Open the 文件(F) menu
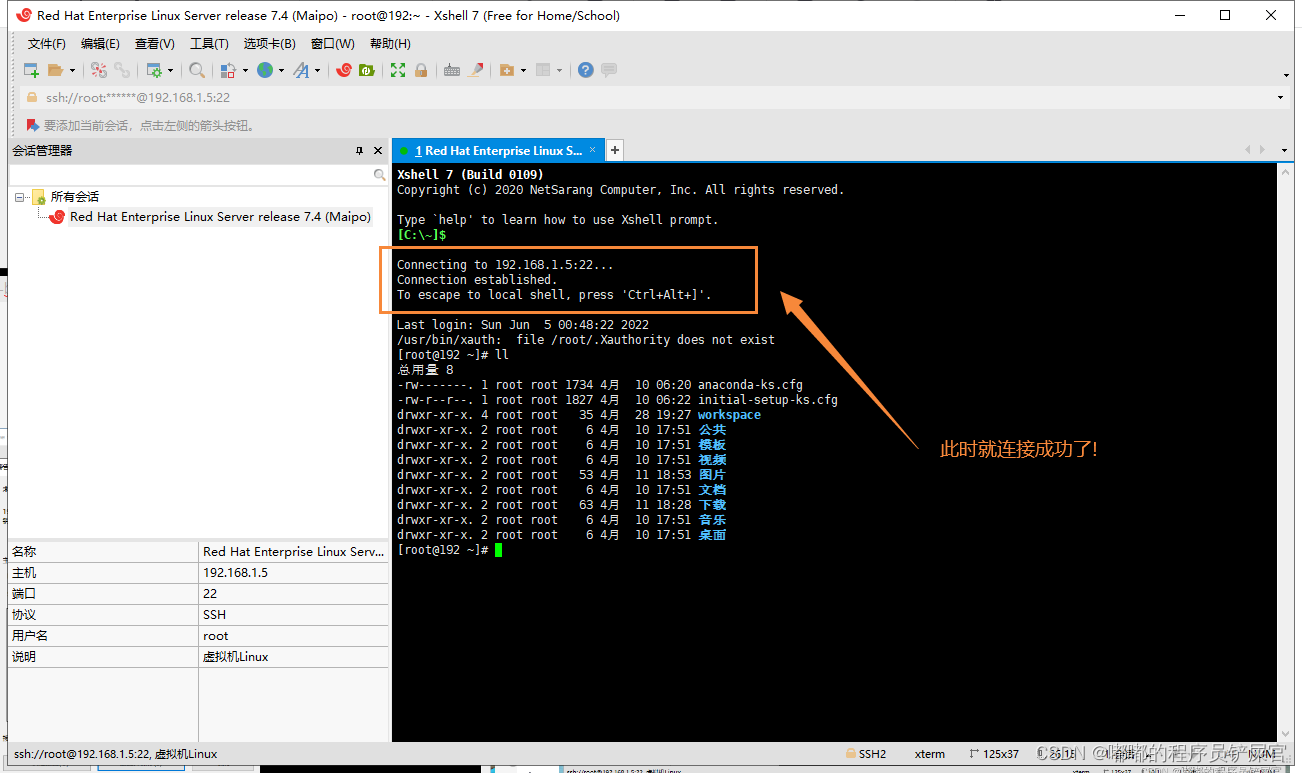 pyautogui.click(x=47, y=44)
